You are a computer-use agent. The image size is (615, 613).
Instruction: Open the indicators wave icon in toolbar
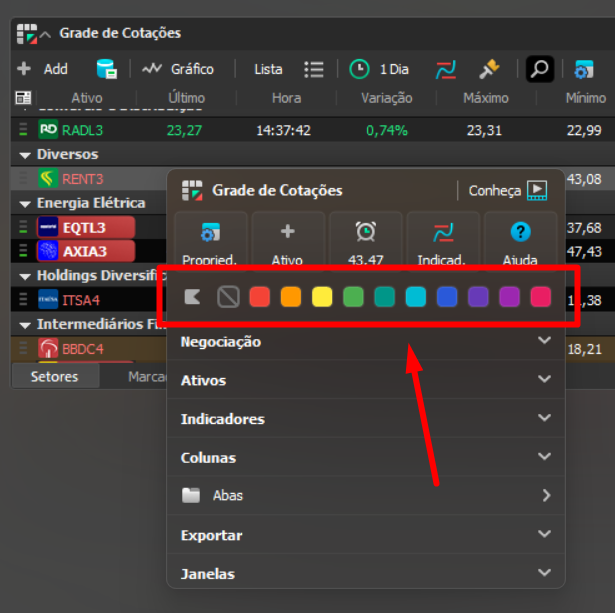pyautogui.click(x=446, y=69)
